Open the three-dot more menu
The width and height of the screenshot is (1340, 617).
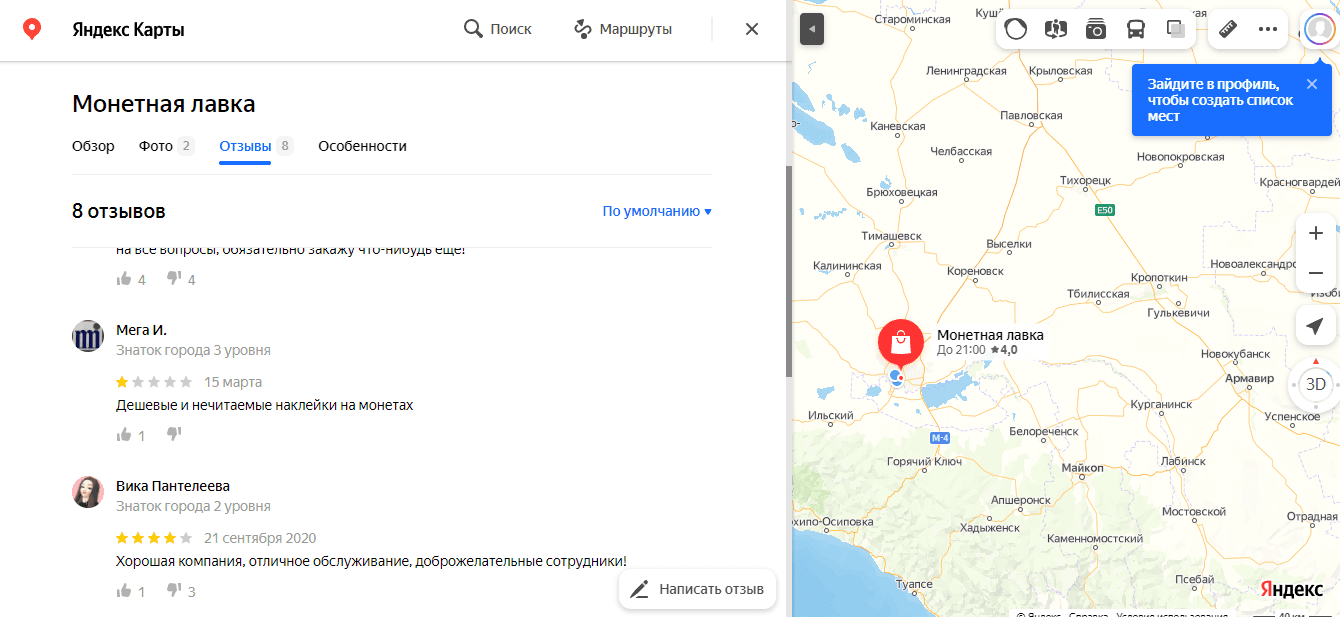click(1268, 29)
